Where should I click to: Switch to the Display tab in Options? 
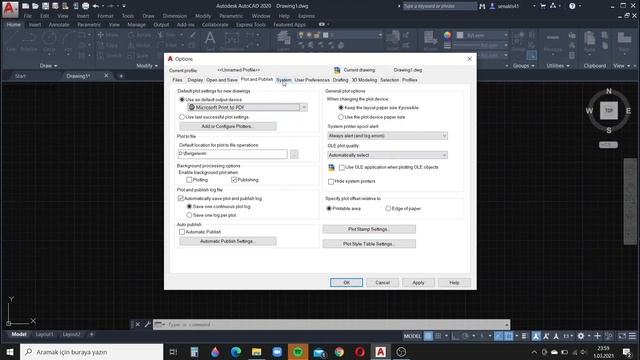pyautogui.click(x=195, y=80)
